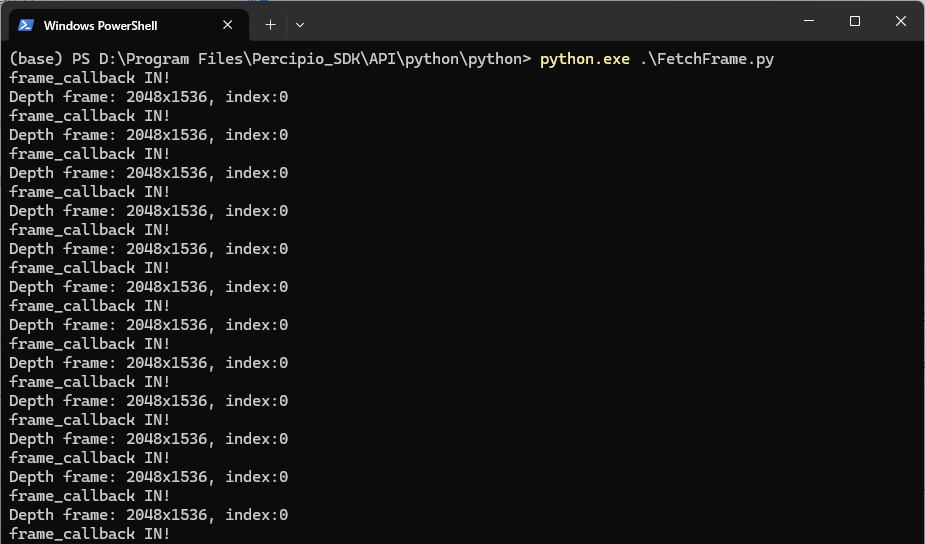The height and width of the screenshot is (544, 925).
Task: Close the terminal window
Action: click(900, 22)
